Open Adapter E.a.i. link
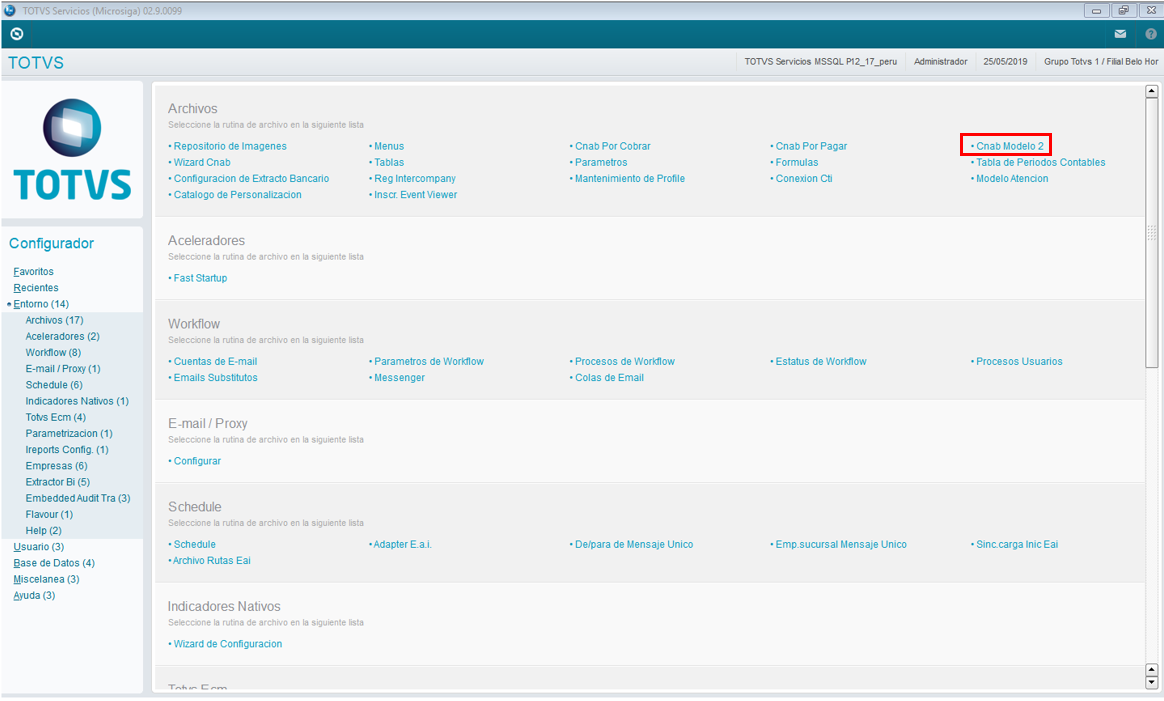This screenshot has width=1164, height=701. [x=402, y=545]
